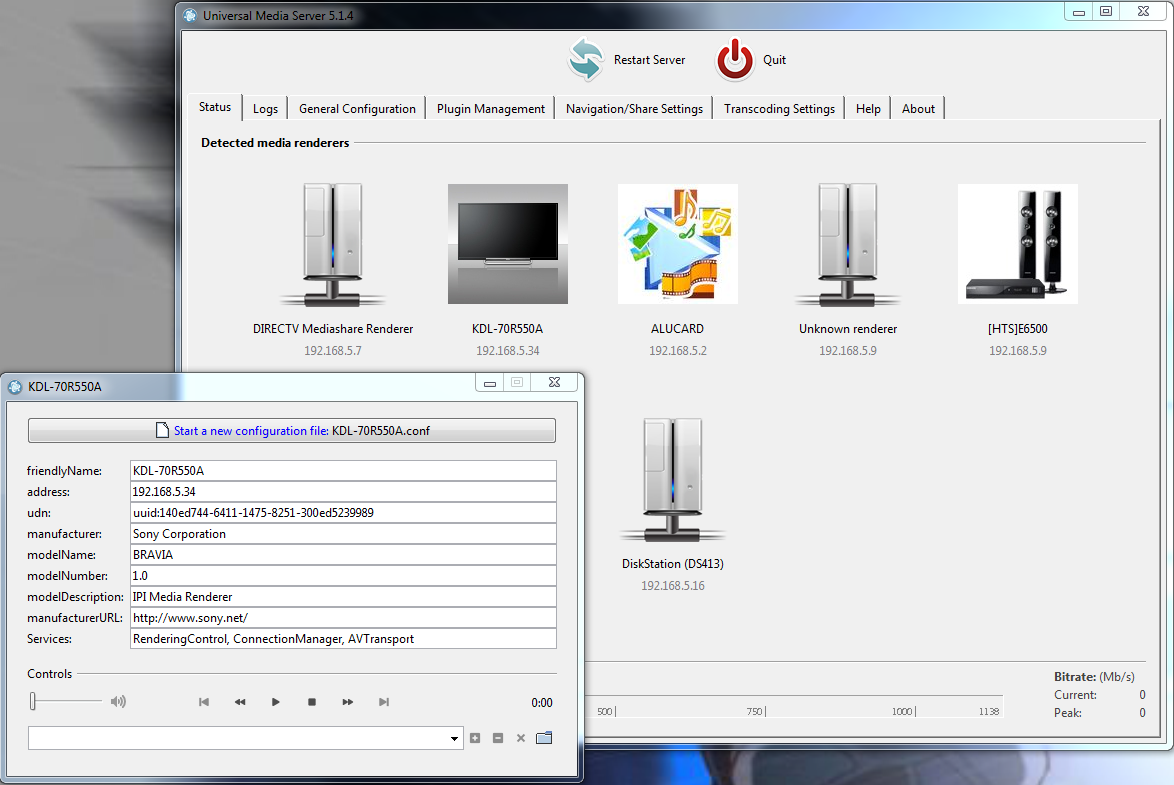Image resolution: width=1174 pixels, height=785 pixels.
Task: Select the ALUCARD media renderer icon
Action: pyautogui.click(x=678, y=244)
